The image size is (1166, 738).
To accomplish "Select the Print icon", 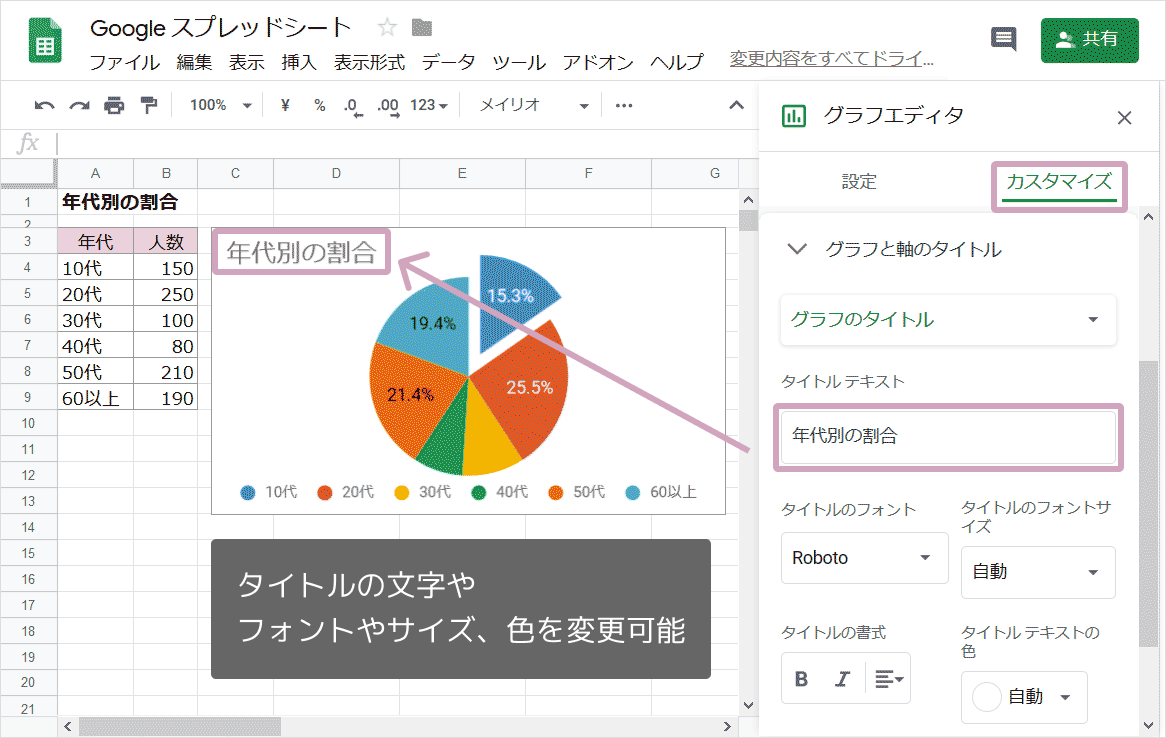I will pyautogui.click(x=113, y=105).
